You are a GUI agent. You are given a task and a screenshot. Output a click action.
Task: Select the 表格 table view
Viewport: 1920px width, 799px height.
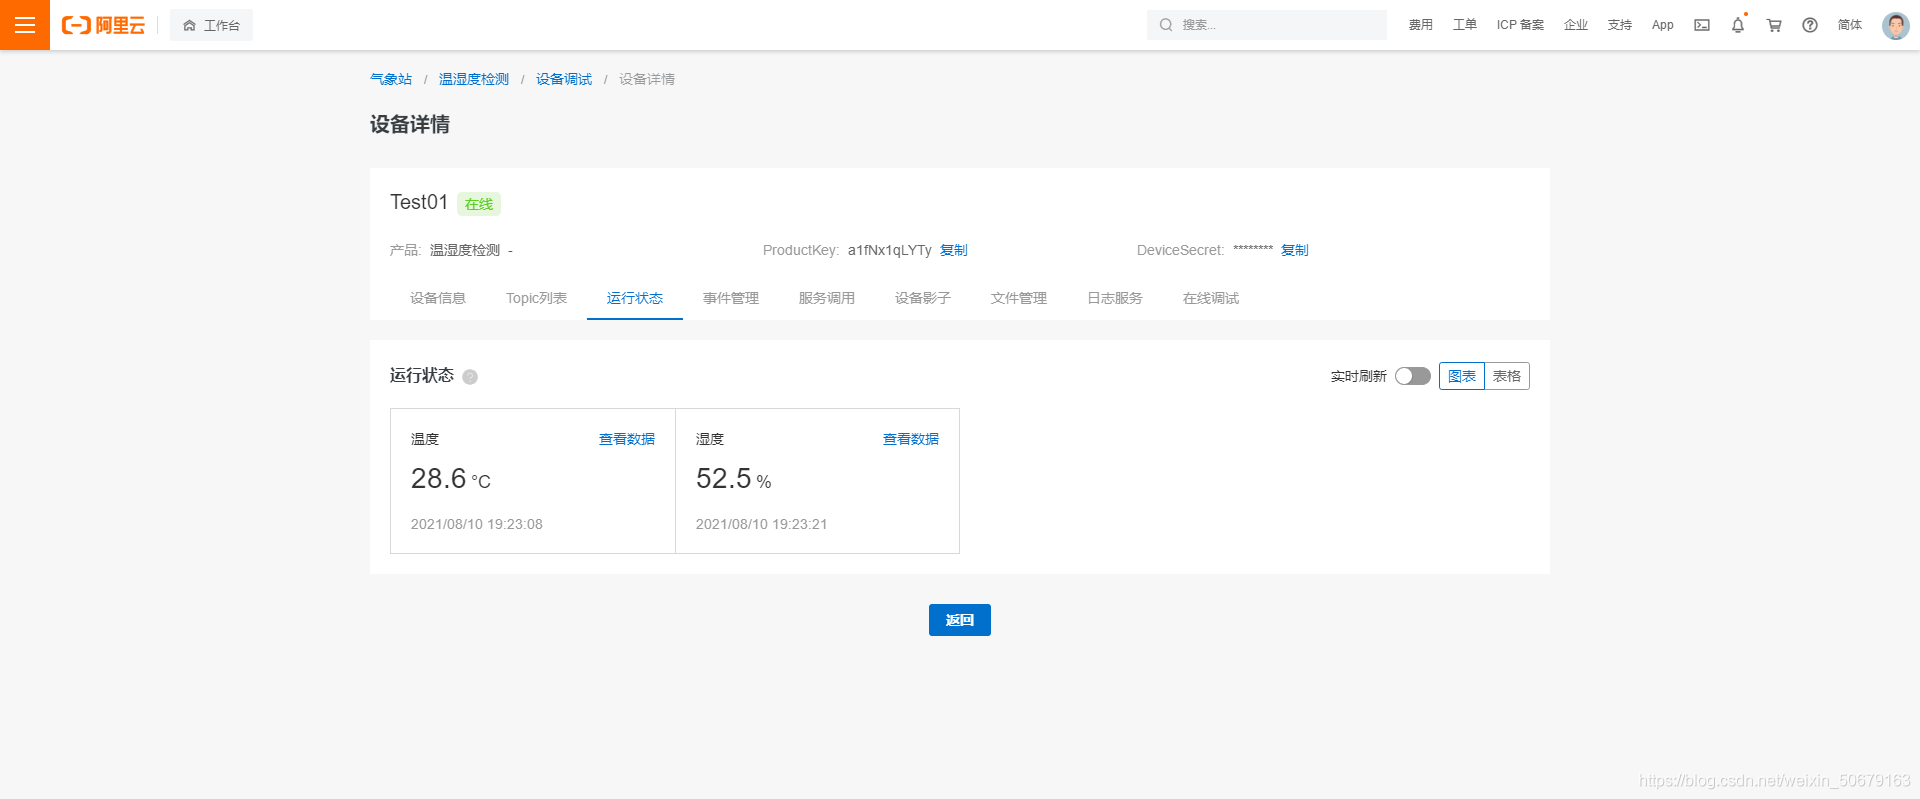(1507, 376)
